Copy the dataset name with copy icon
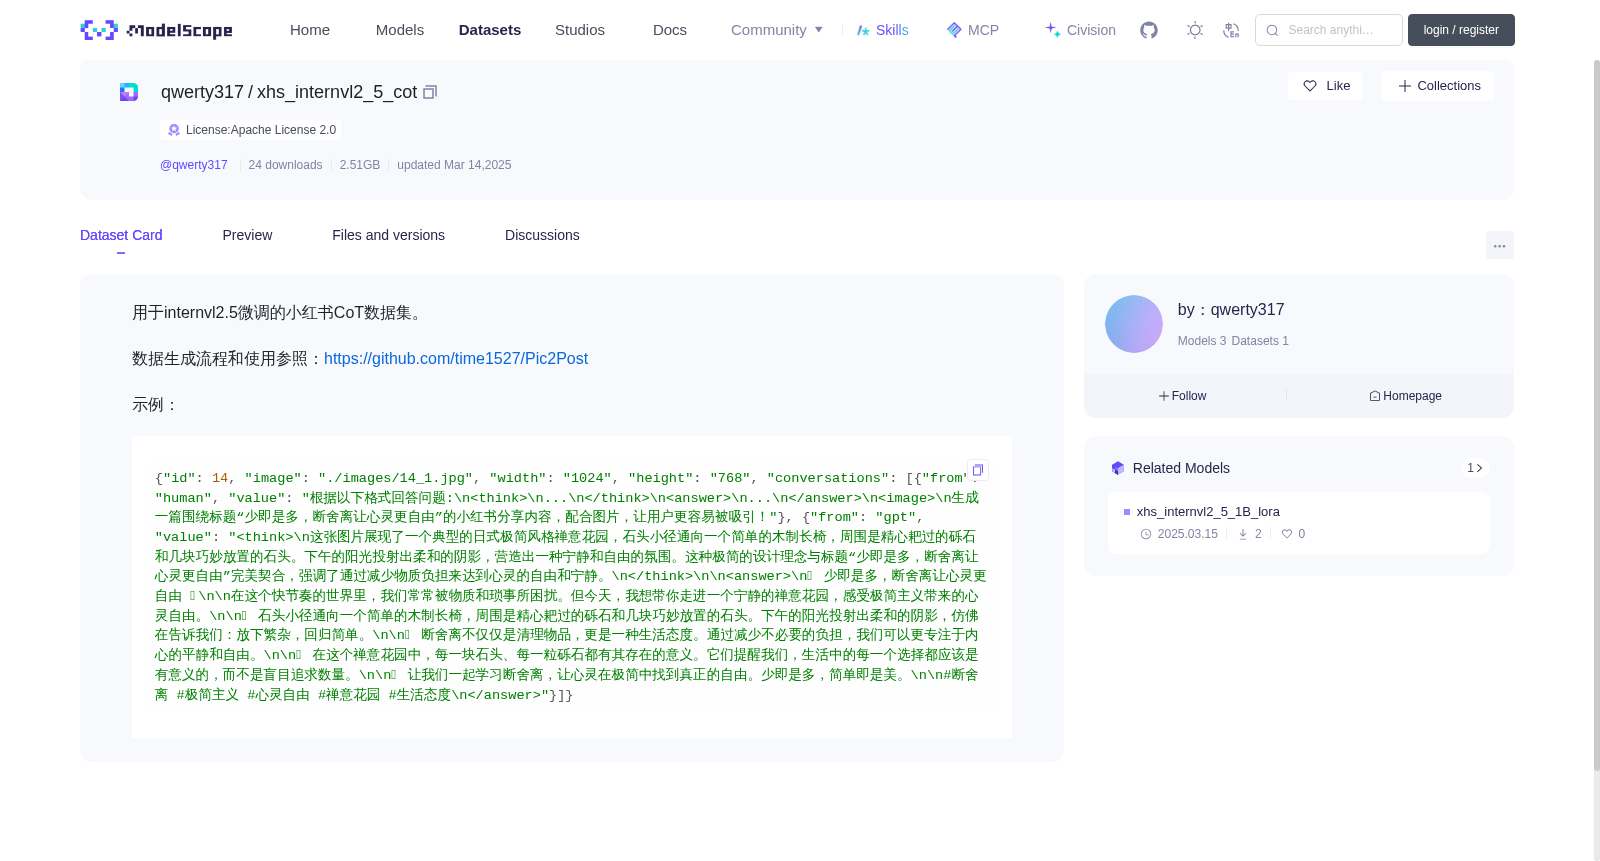Image resolution: width=1600 pixels, height=861 pixels. point(430,92)
